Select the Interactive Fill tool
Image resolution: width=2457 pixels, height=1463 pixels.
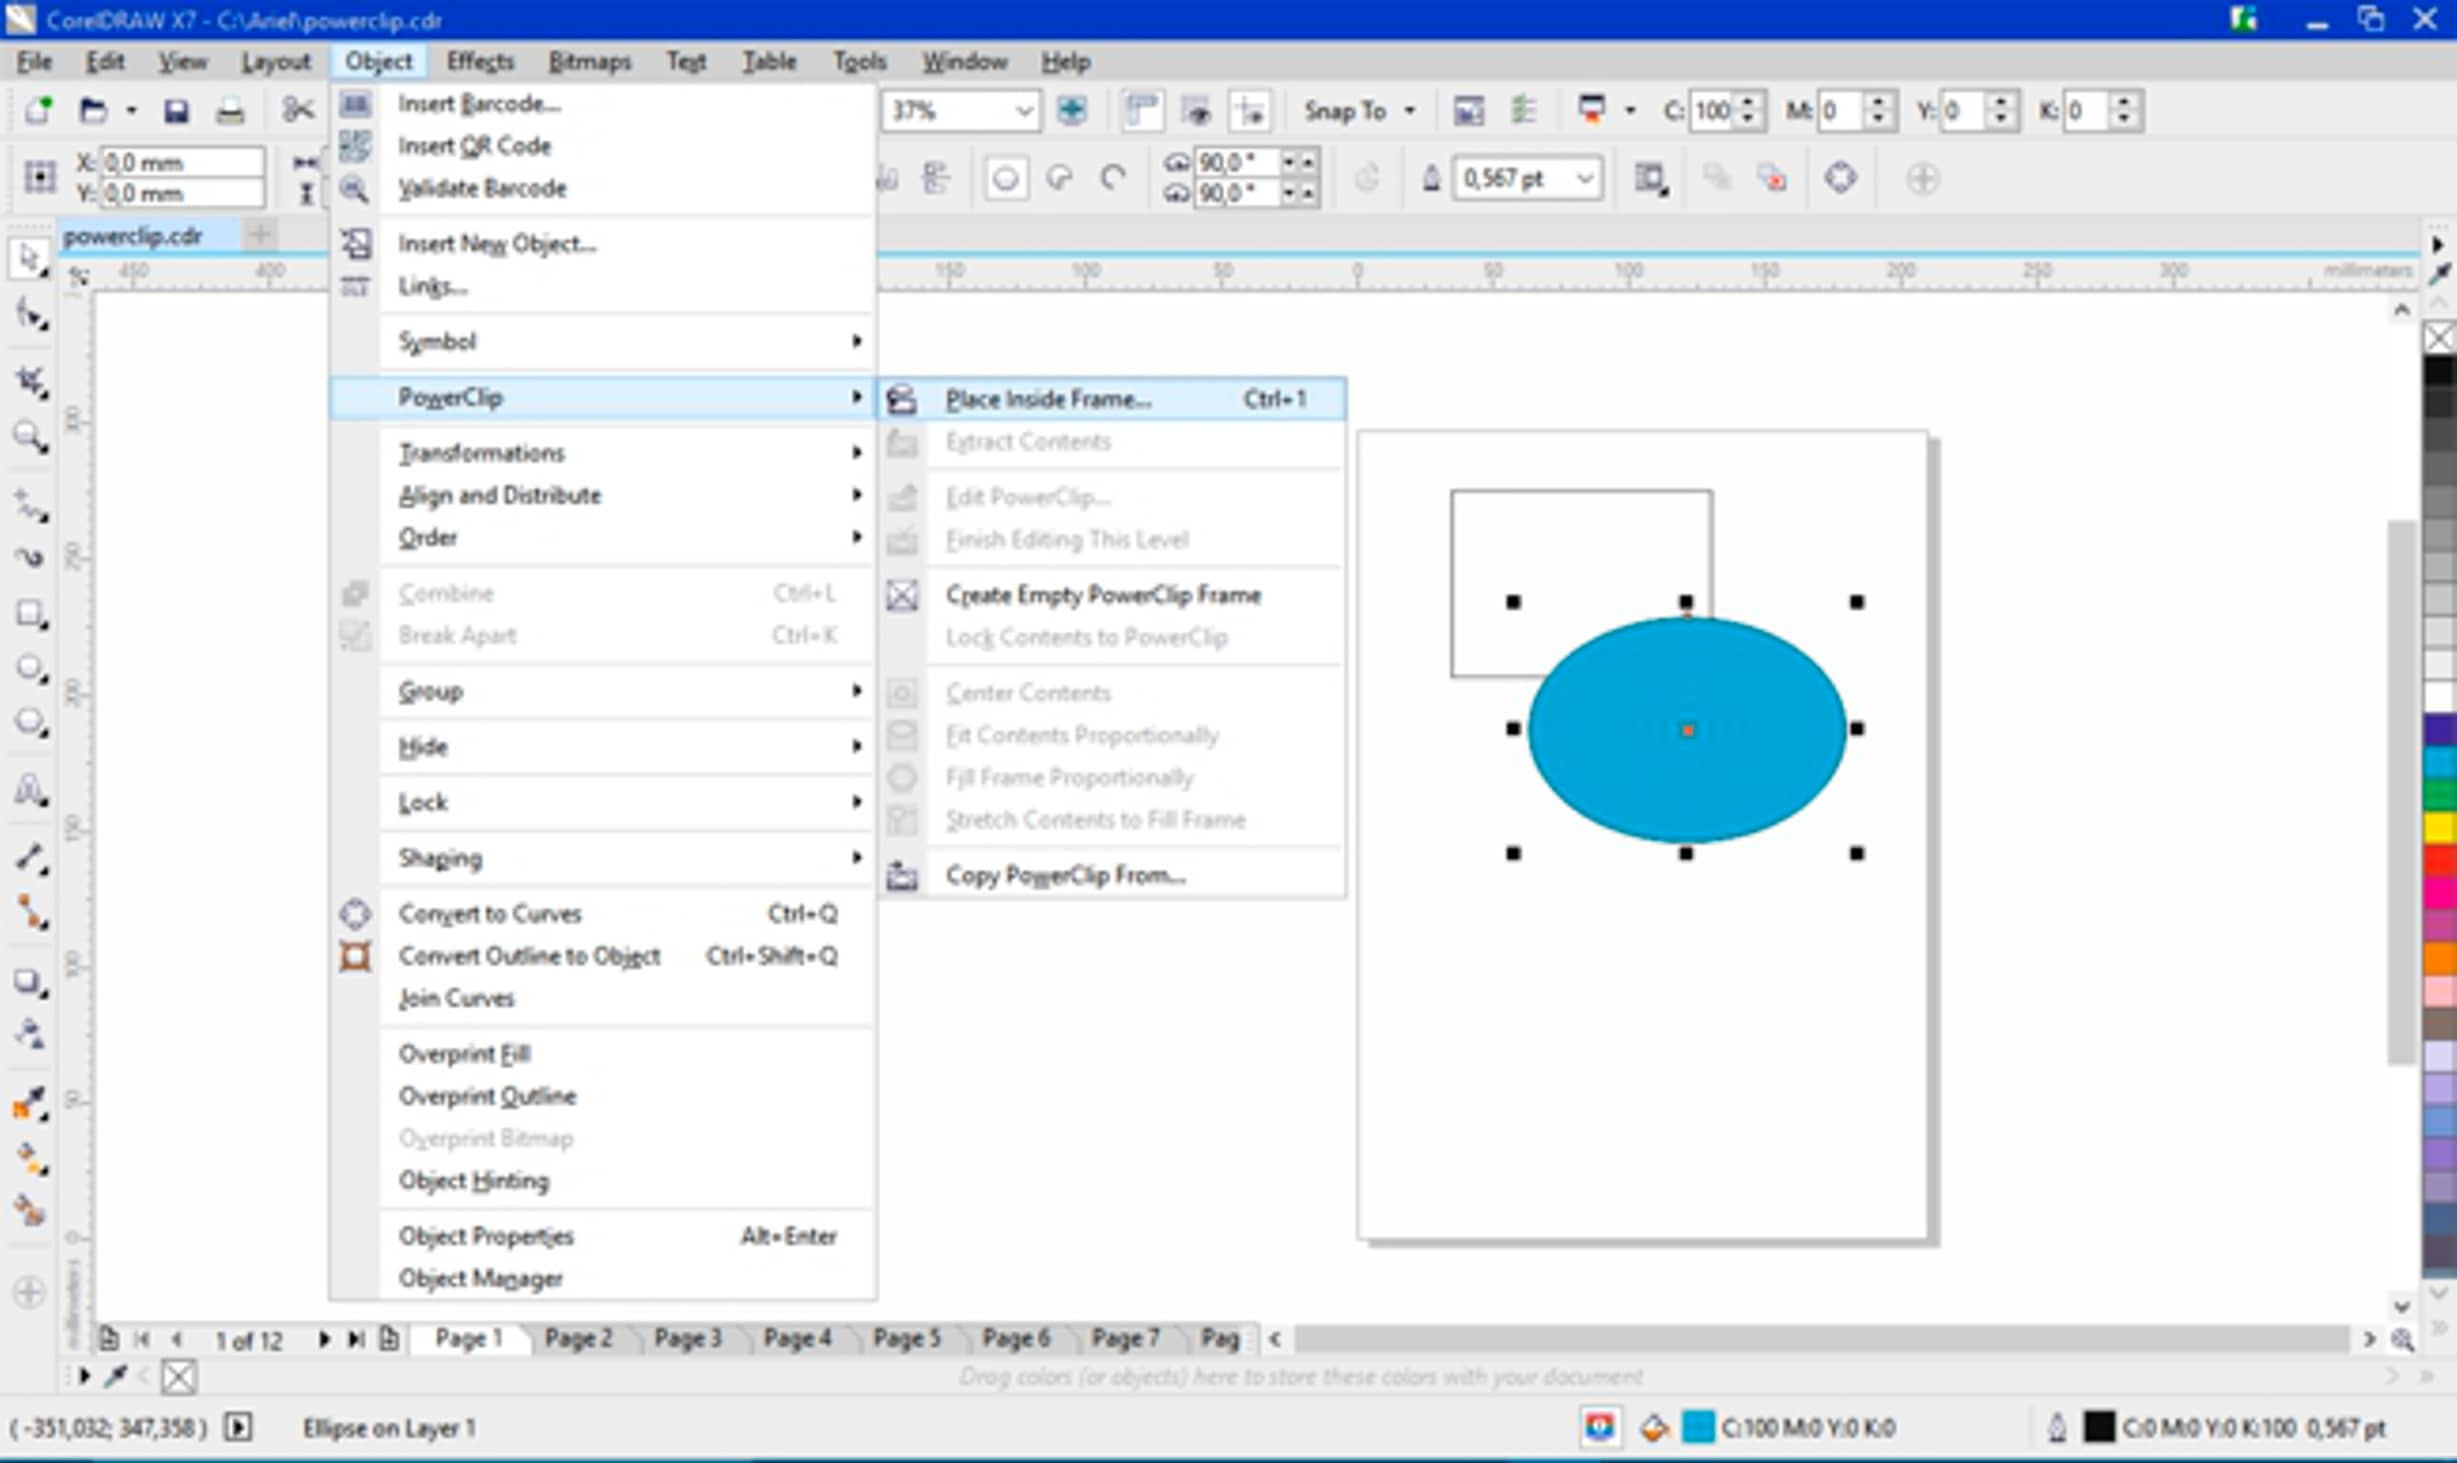coord(30,1158)
